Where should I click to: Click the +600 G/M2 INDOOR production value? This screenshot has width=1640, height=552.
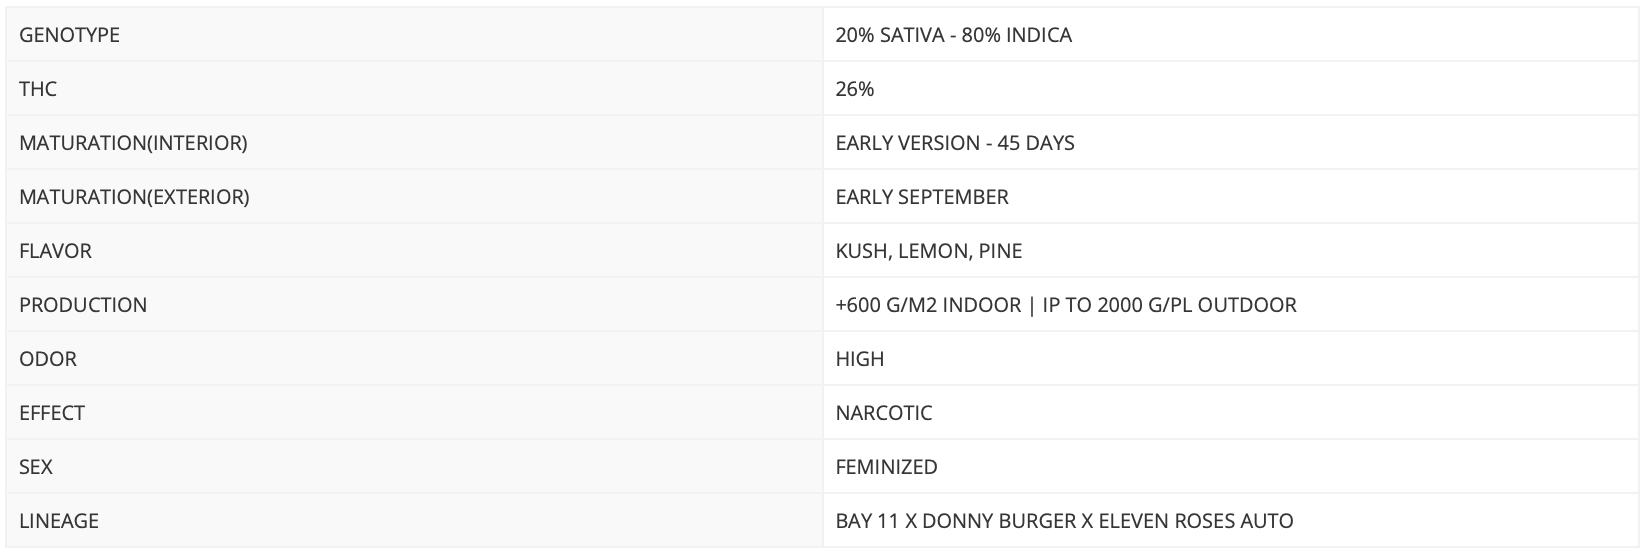coord(928,305)
